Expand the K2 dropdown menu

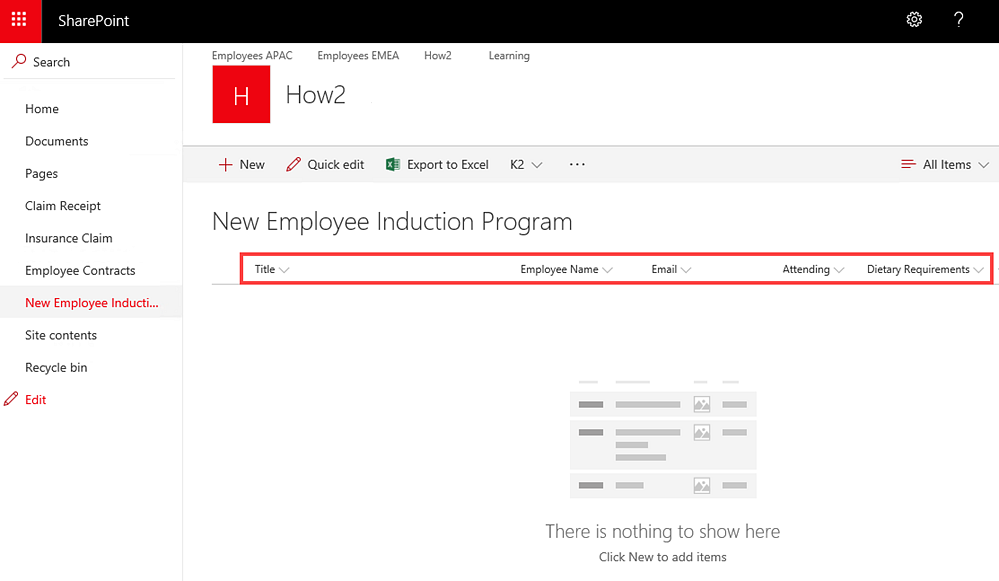click(x=526, y=165)
